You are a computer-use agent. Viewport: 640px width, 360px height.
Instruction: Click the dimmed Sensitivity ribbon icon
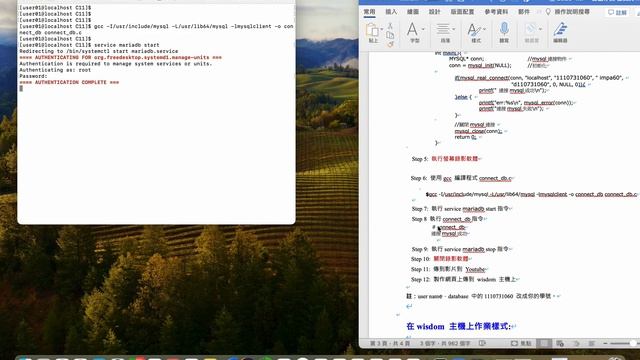530,29
